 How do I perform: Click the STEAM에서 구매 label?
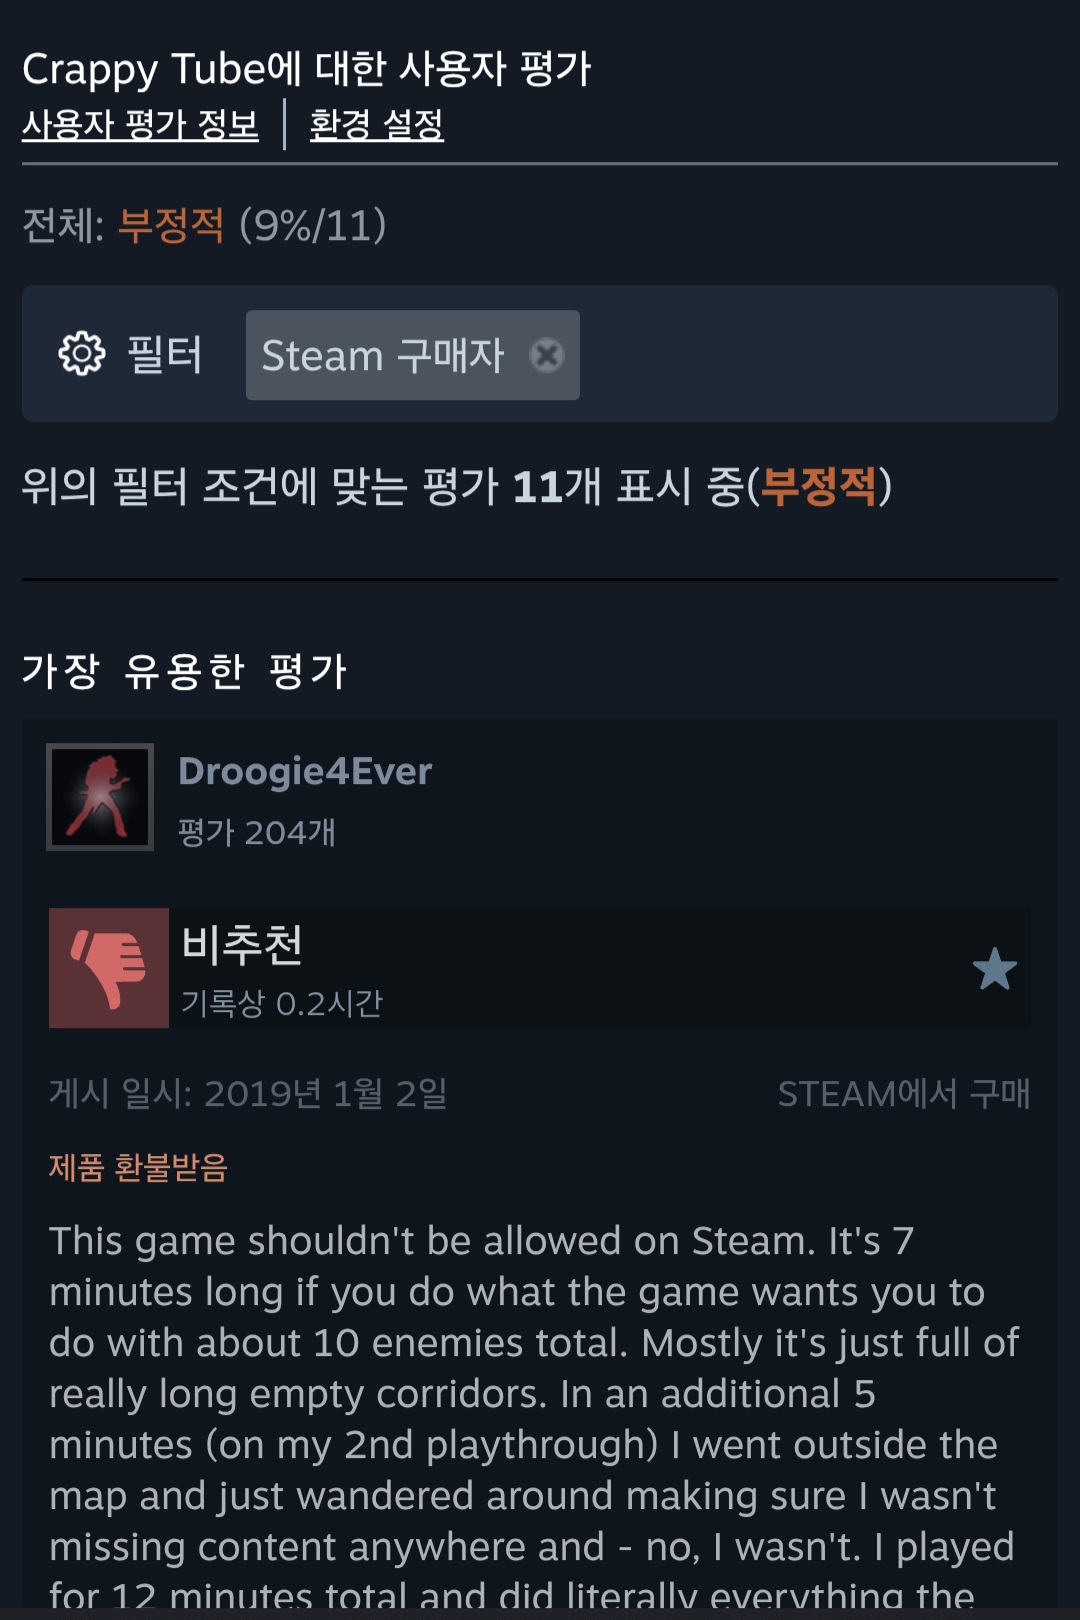point(904,1093)
